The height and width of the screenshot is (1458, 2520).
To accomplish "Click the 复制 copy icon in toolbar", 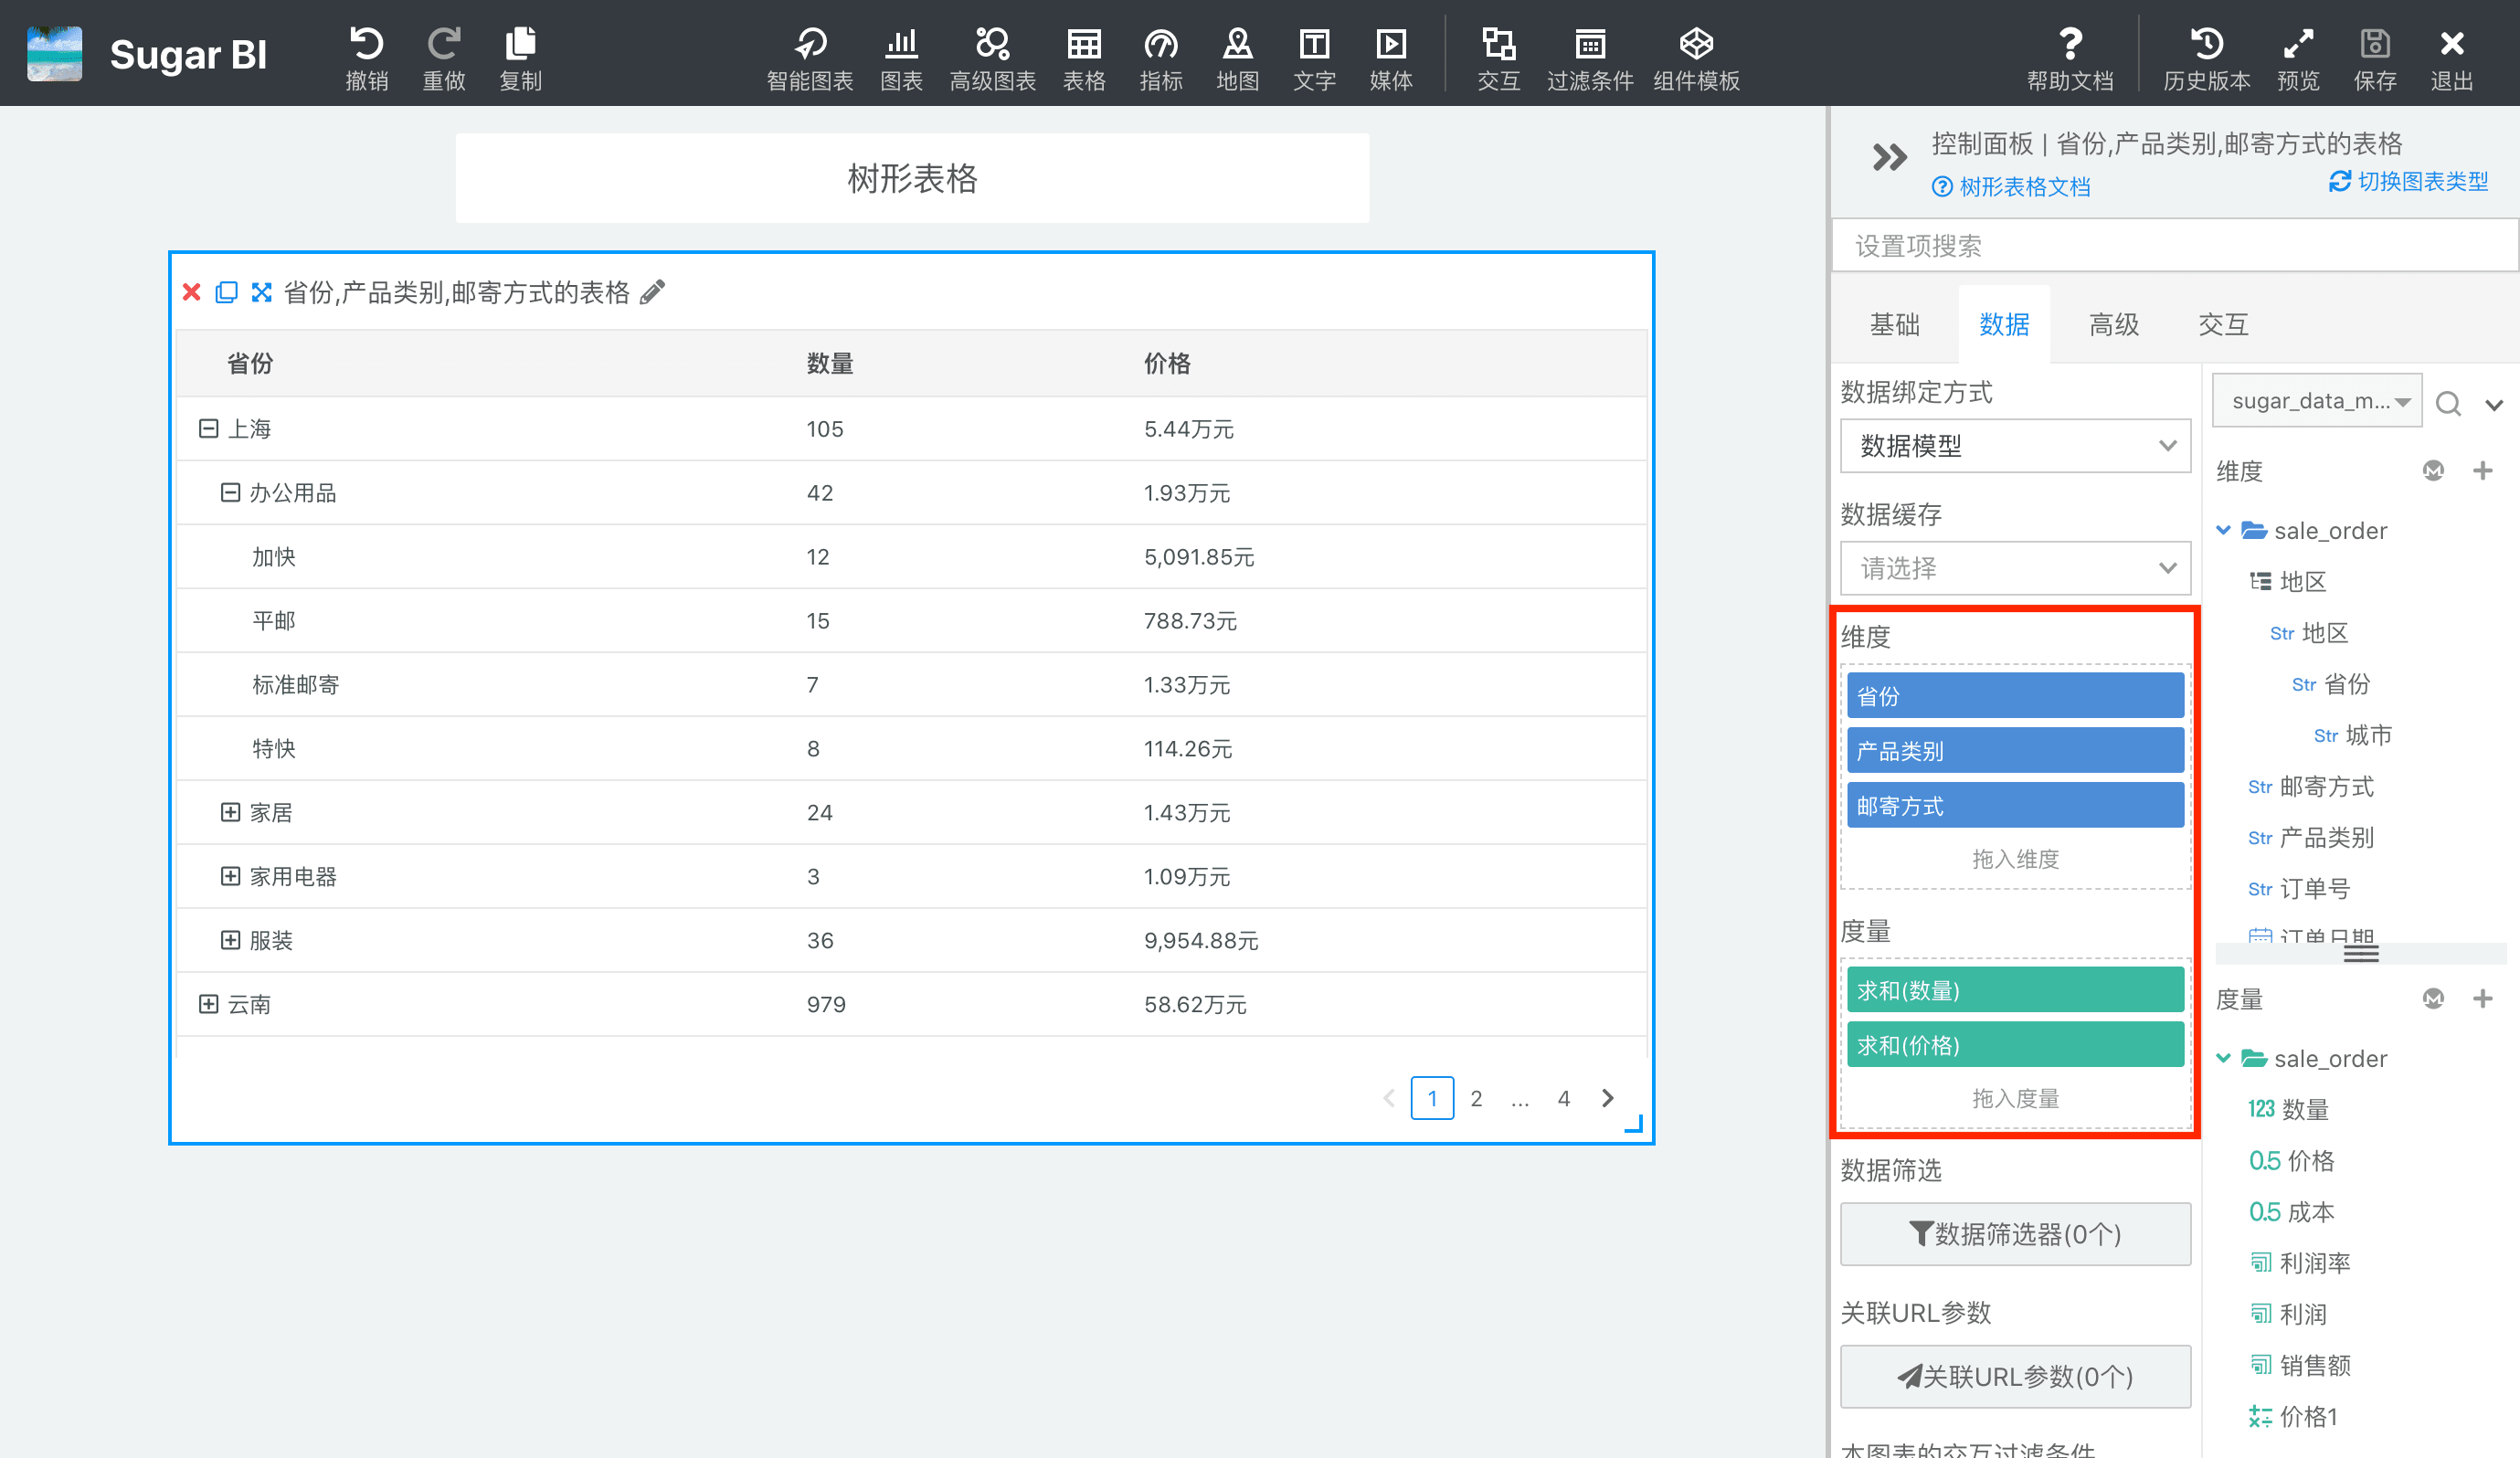I will [x=520, y=44].
